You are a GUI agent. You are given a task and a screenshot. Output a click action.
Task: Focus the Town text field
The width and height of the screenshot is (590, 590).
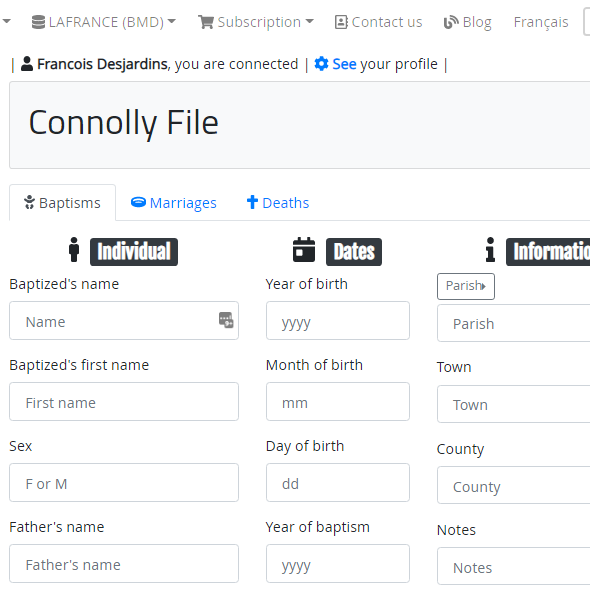point(514,404)
